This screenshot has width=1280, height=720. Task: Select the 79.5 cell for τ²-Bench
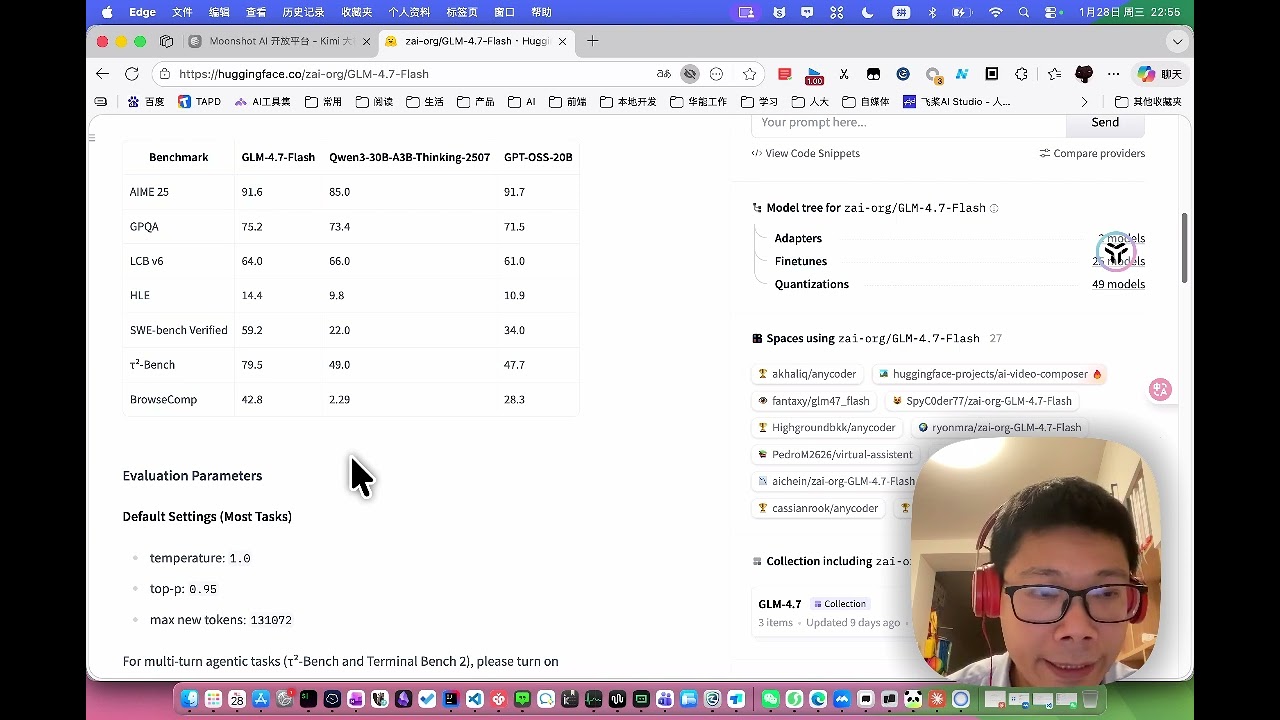pyautogui.click(x=252, y=365)
